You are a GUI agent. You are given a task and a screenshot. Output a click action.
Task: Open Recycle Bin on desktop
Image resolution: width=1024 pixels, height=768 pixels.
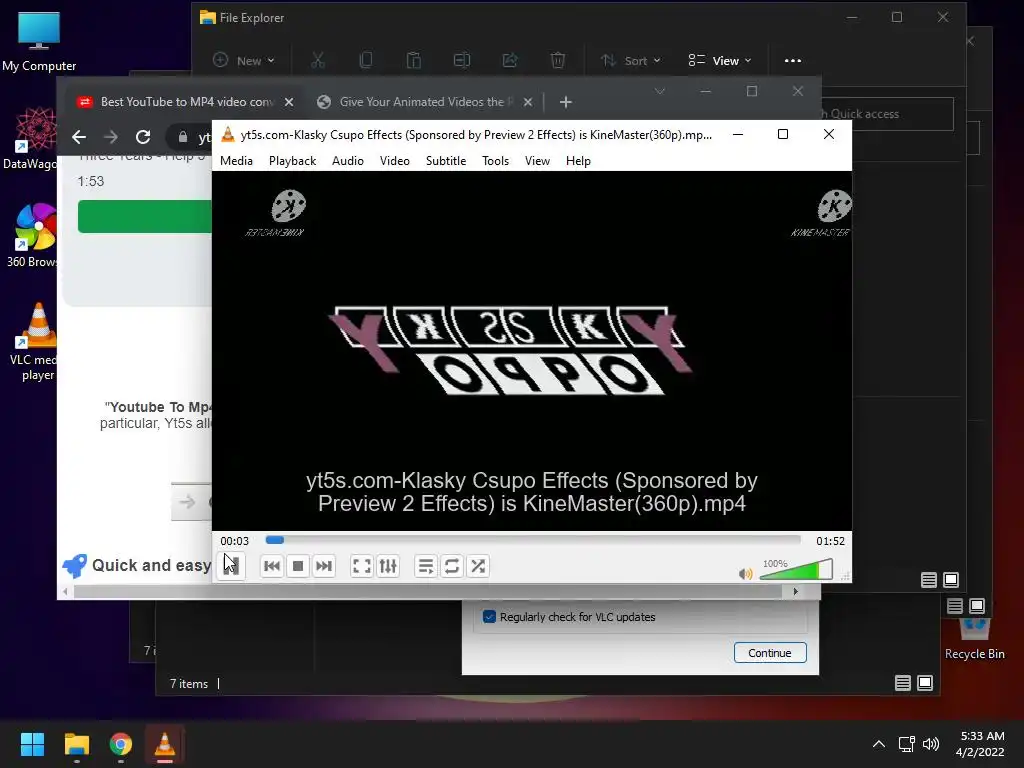[x=974, y=640]
